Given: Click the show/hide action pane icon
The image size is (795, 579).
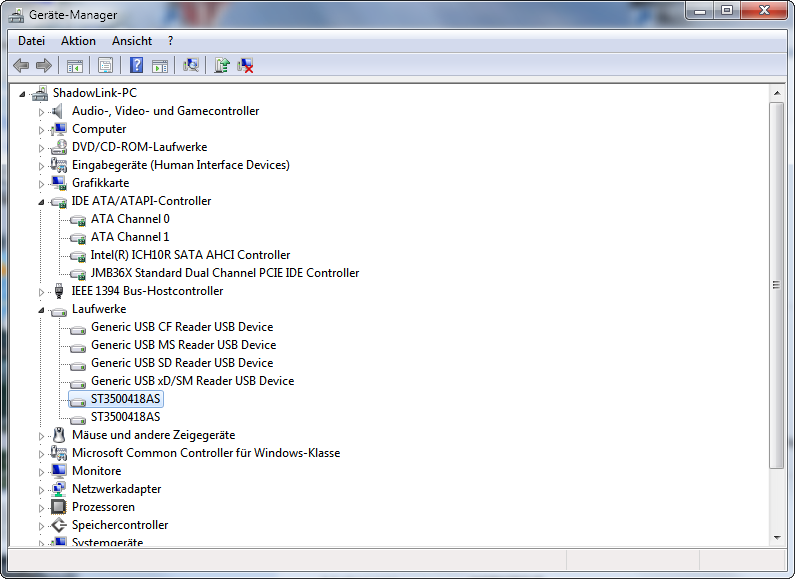Looking at the screenshot, I should tap(160, 65).
